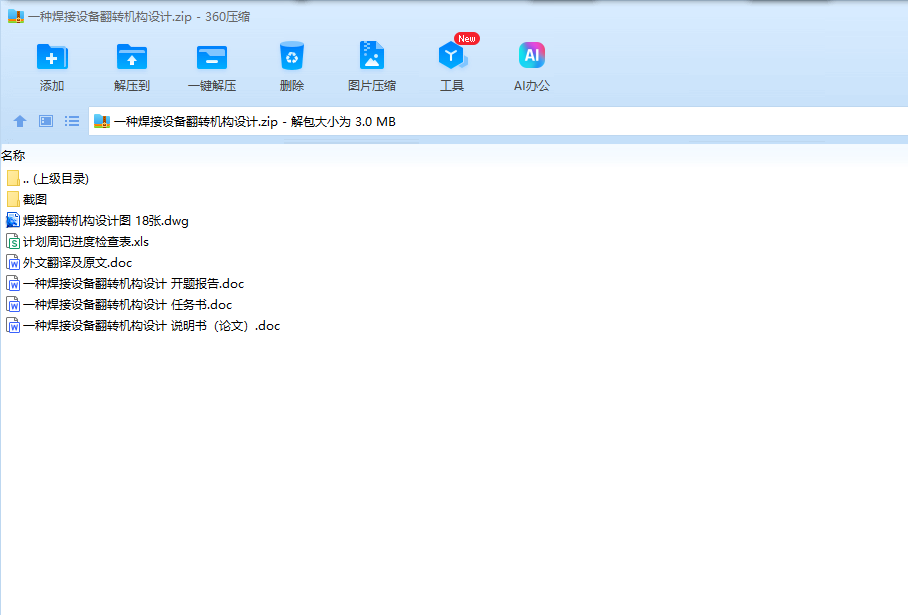Click the 添加 (Add) toolbar icon
908x615 pixels.
(x=52, y=57)
